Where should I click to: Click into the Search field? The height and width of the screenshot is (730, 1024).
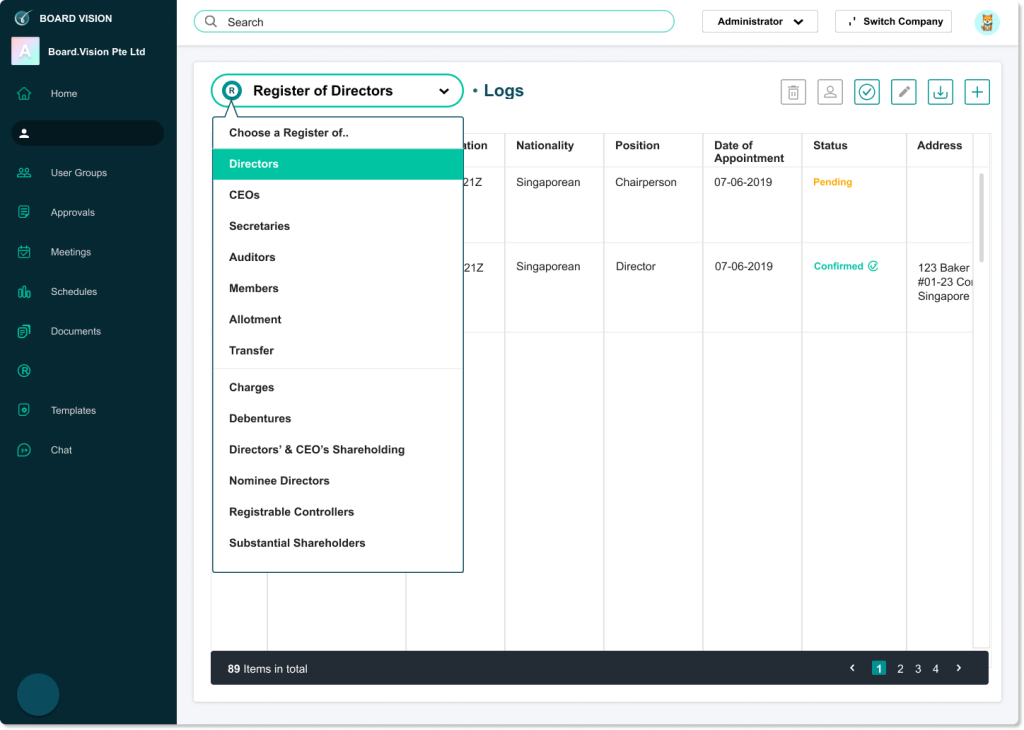pyautogui.click(x=434, y=22)
